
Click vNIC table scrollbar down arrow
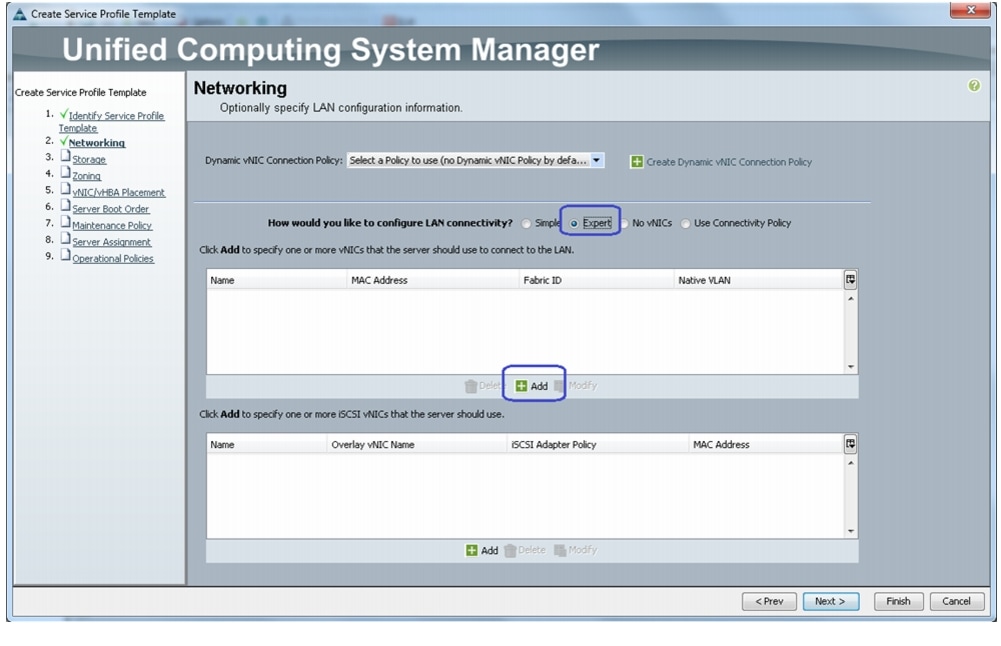coord(850,366)
